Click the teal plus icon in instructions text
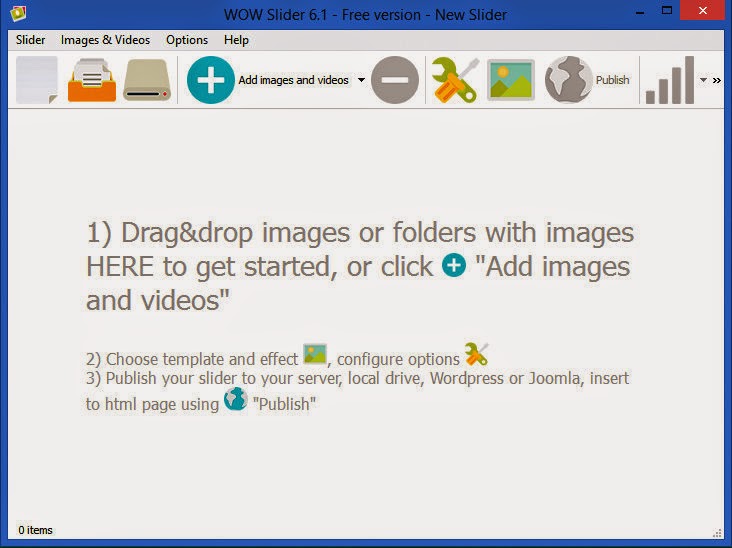 (x=454, y=265)
